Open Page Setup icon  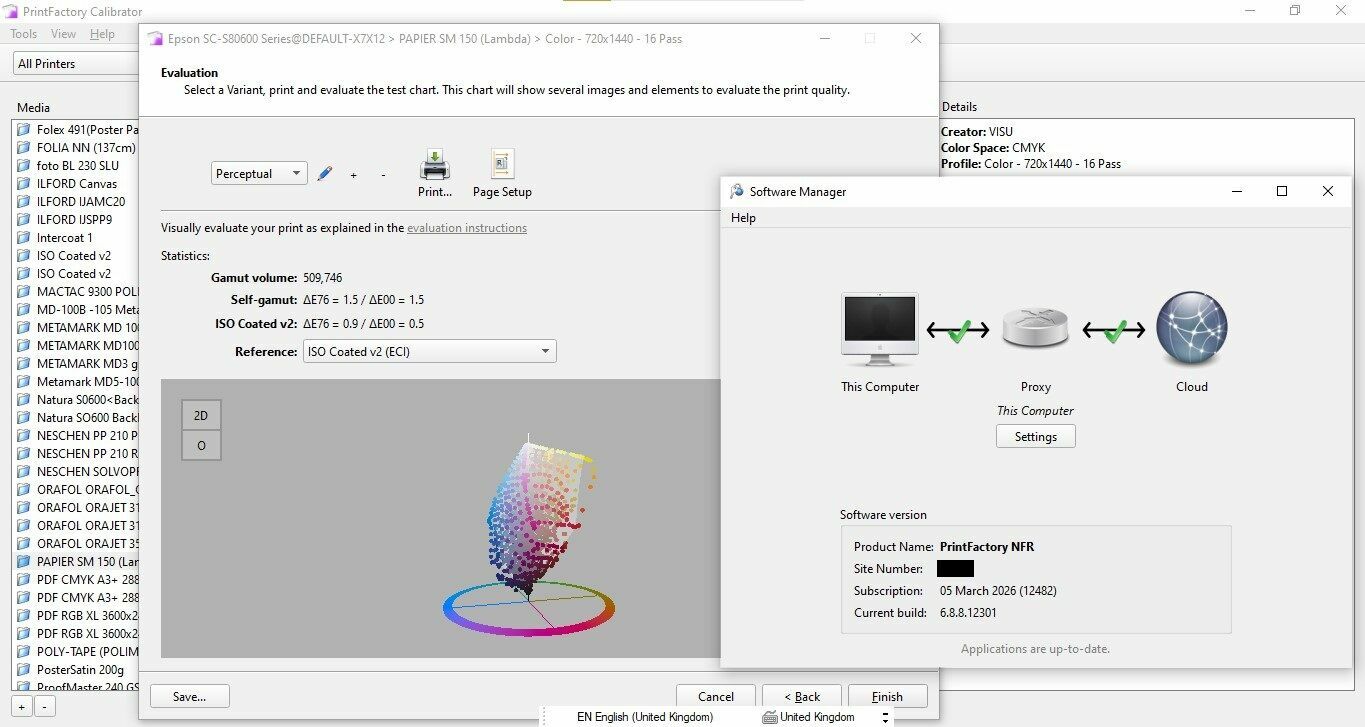pyautogui.click(x=502, y=165)
